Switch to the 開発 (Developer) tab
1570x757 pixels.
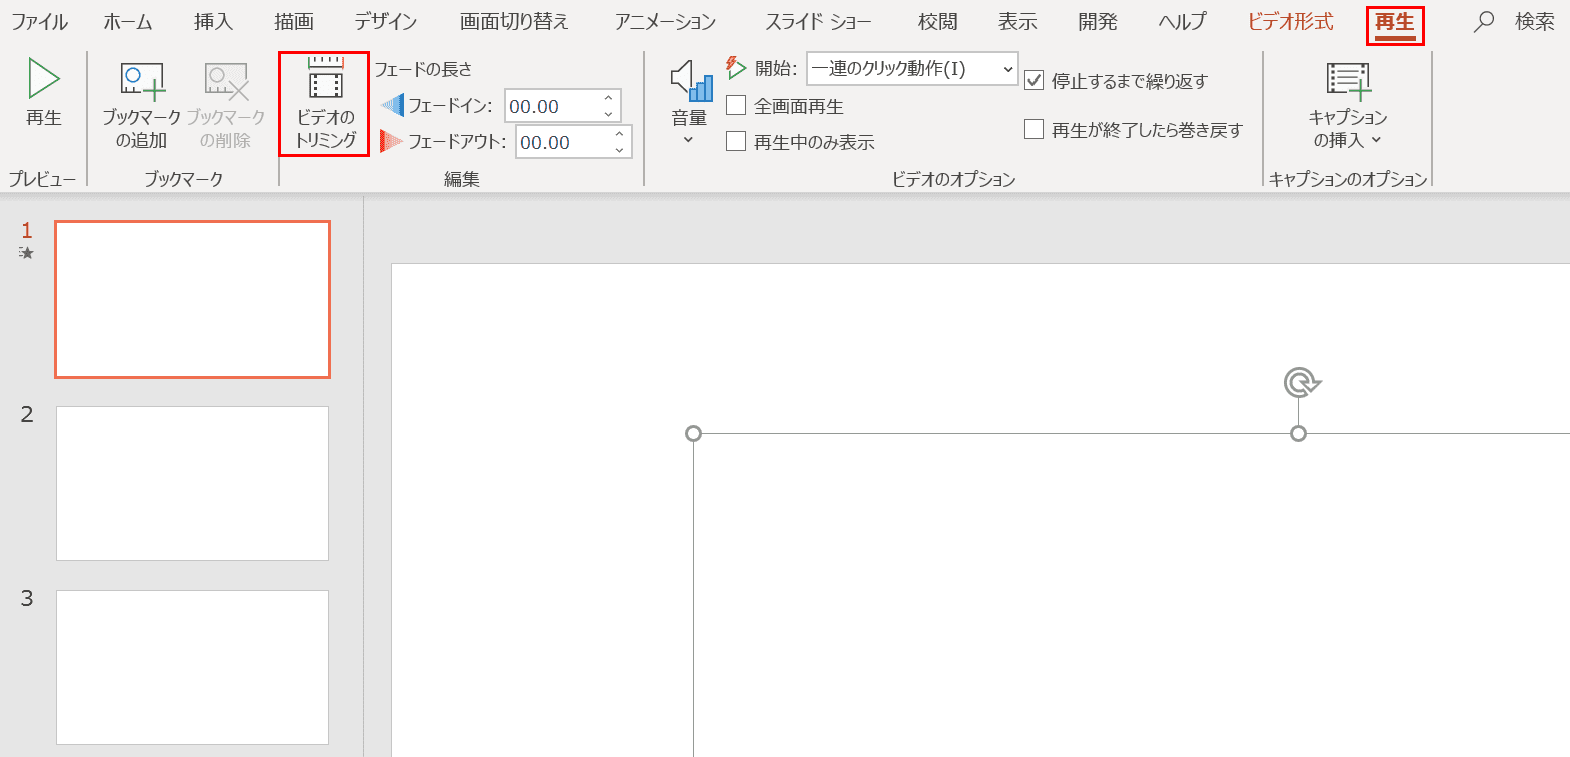point(1098,21)
